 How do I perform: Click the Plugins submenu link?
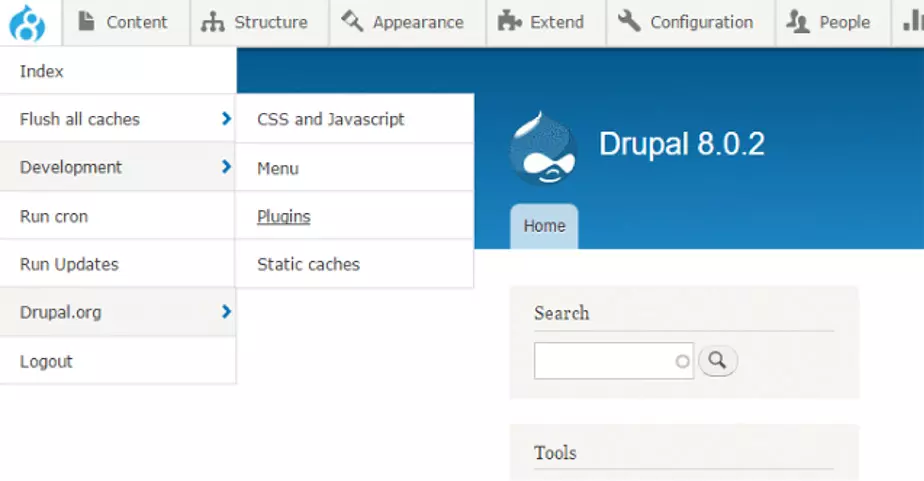tap(283, 217)
